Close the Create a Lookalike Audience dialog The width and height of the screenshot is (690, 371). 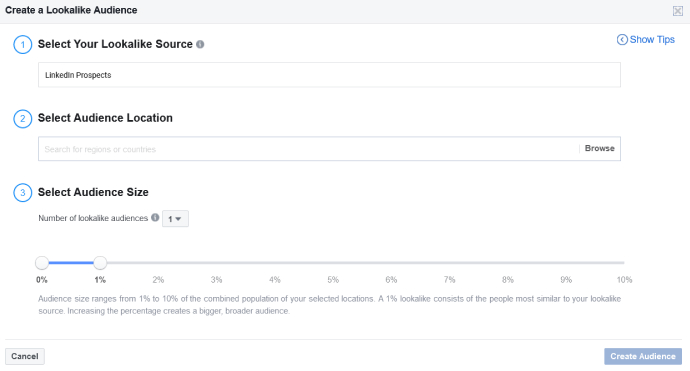point(677,11)
